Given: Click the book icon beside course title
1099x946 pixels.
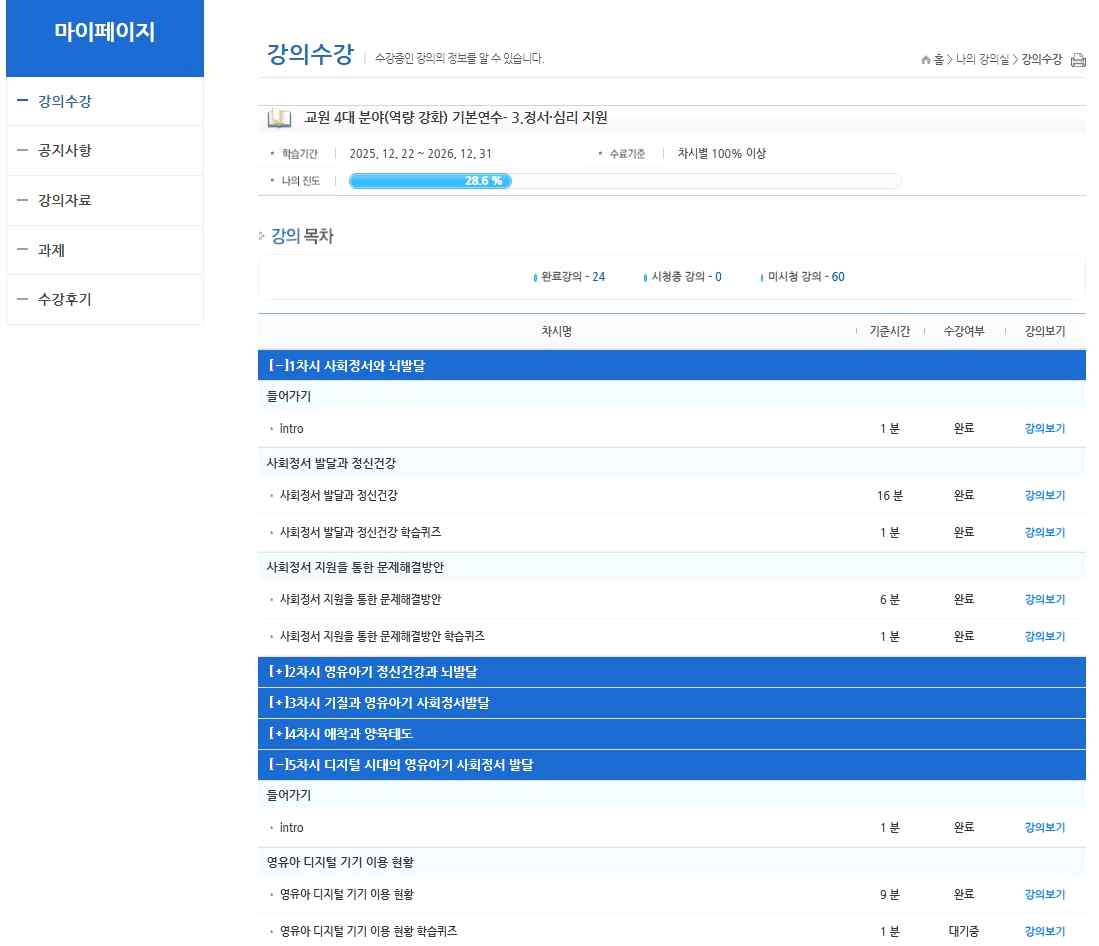Looking at the screenshot, I should click(x=279, y=119).
